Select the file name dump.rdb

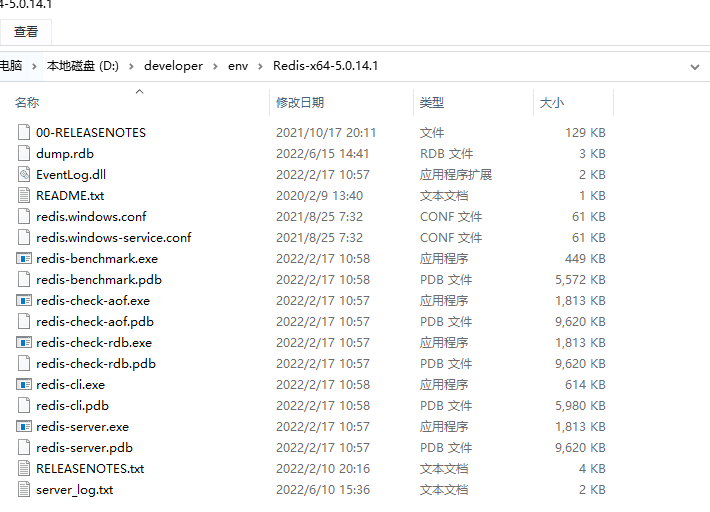pyautogui.click(x=65, y=153)
